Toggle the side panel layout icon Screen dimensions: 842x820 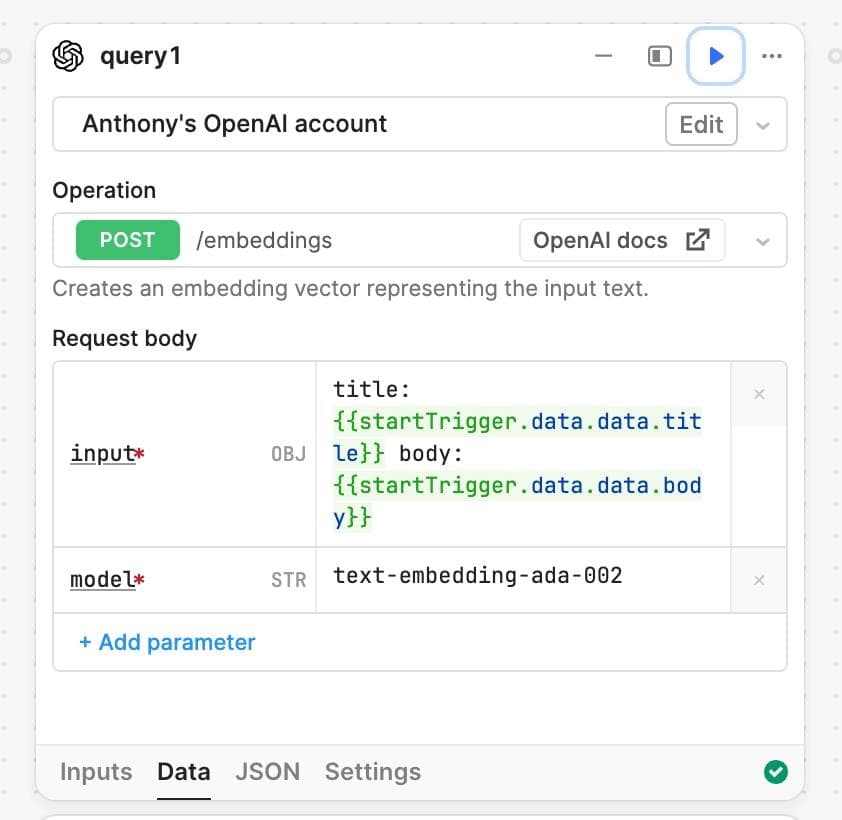[x=659, y=56]
